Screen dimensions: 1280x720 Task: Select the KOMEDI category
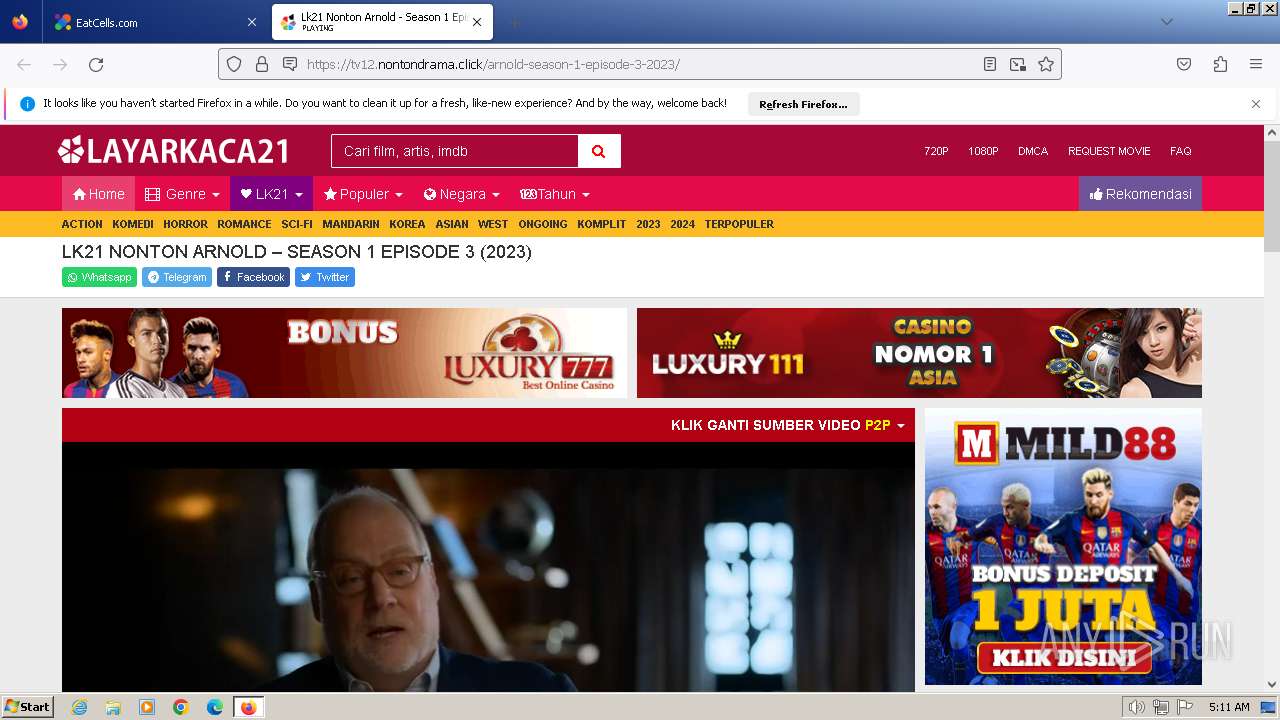point(133,224)
